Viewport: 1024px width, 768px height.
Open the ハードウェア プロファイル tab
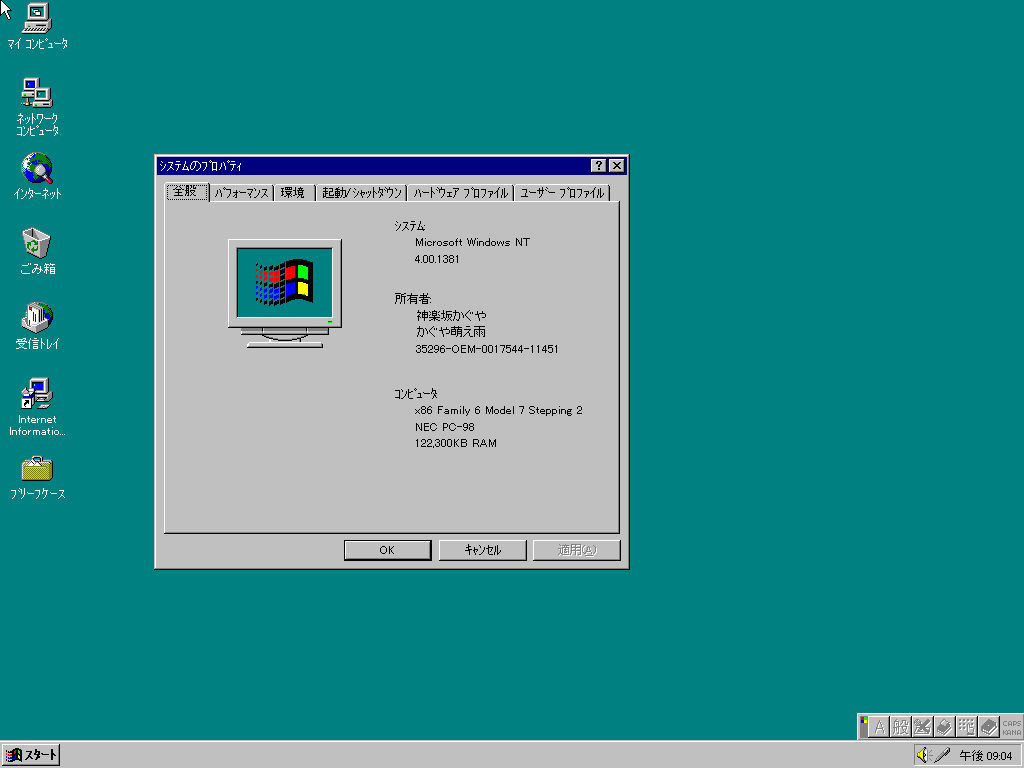(x=460, y=193)
